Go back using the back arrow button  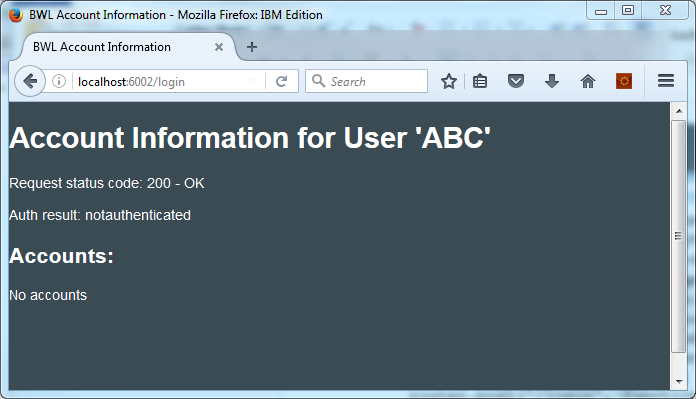(x=30, y=81)
